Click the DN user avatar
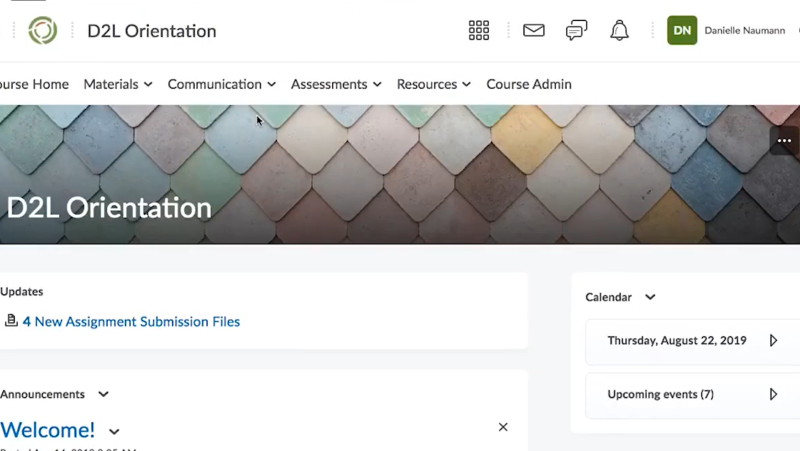This screenshot has width=800, height=451. click(682, 31)
